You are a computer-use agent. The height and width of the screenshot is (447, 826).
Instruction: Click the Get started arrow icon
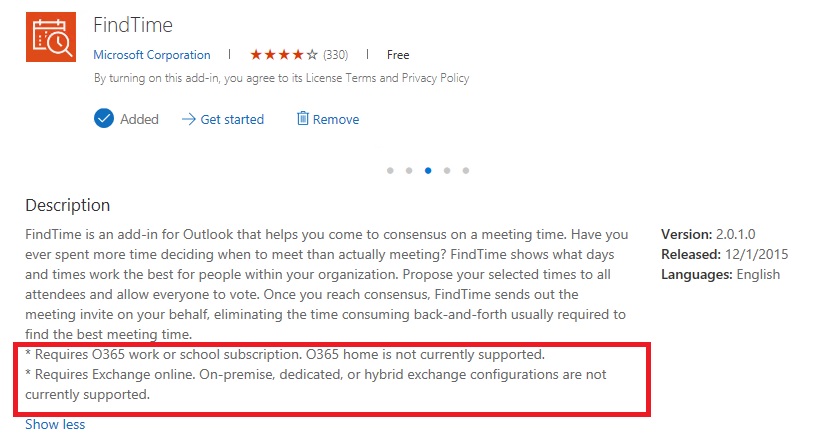(x=189, y=119)
